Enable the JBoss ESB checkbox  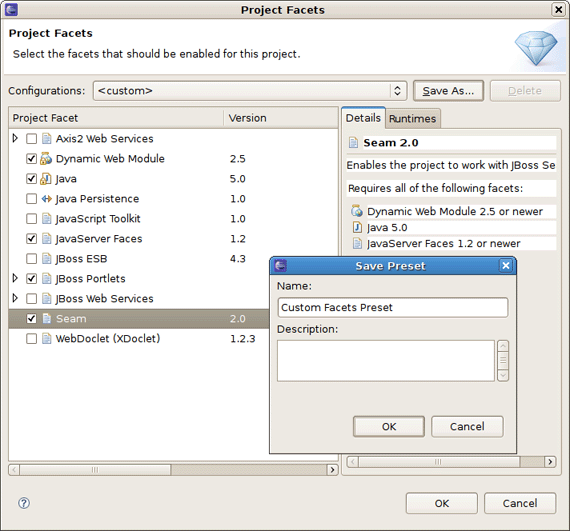pyautogui.click(x=32, y=258)
